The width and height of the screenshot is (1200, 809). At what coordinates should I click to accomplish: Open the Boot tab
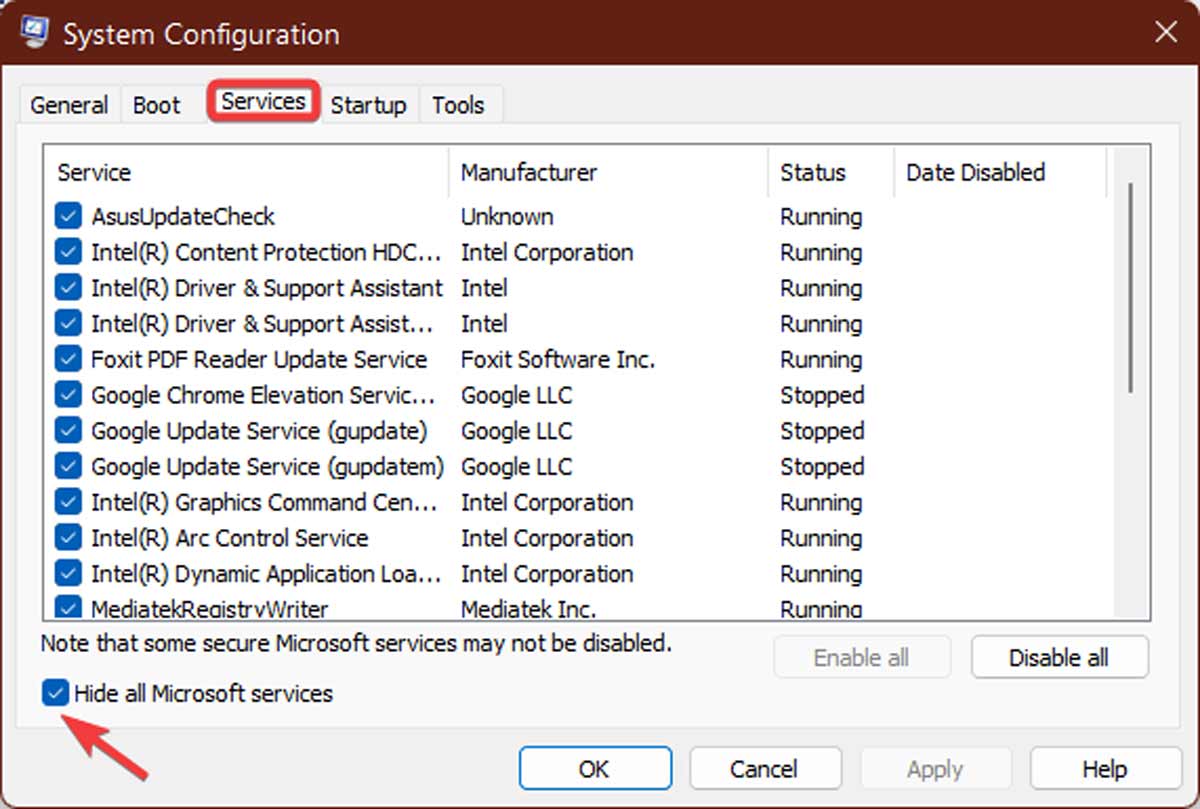[x=156, y=104]
